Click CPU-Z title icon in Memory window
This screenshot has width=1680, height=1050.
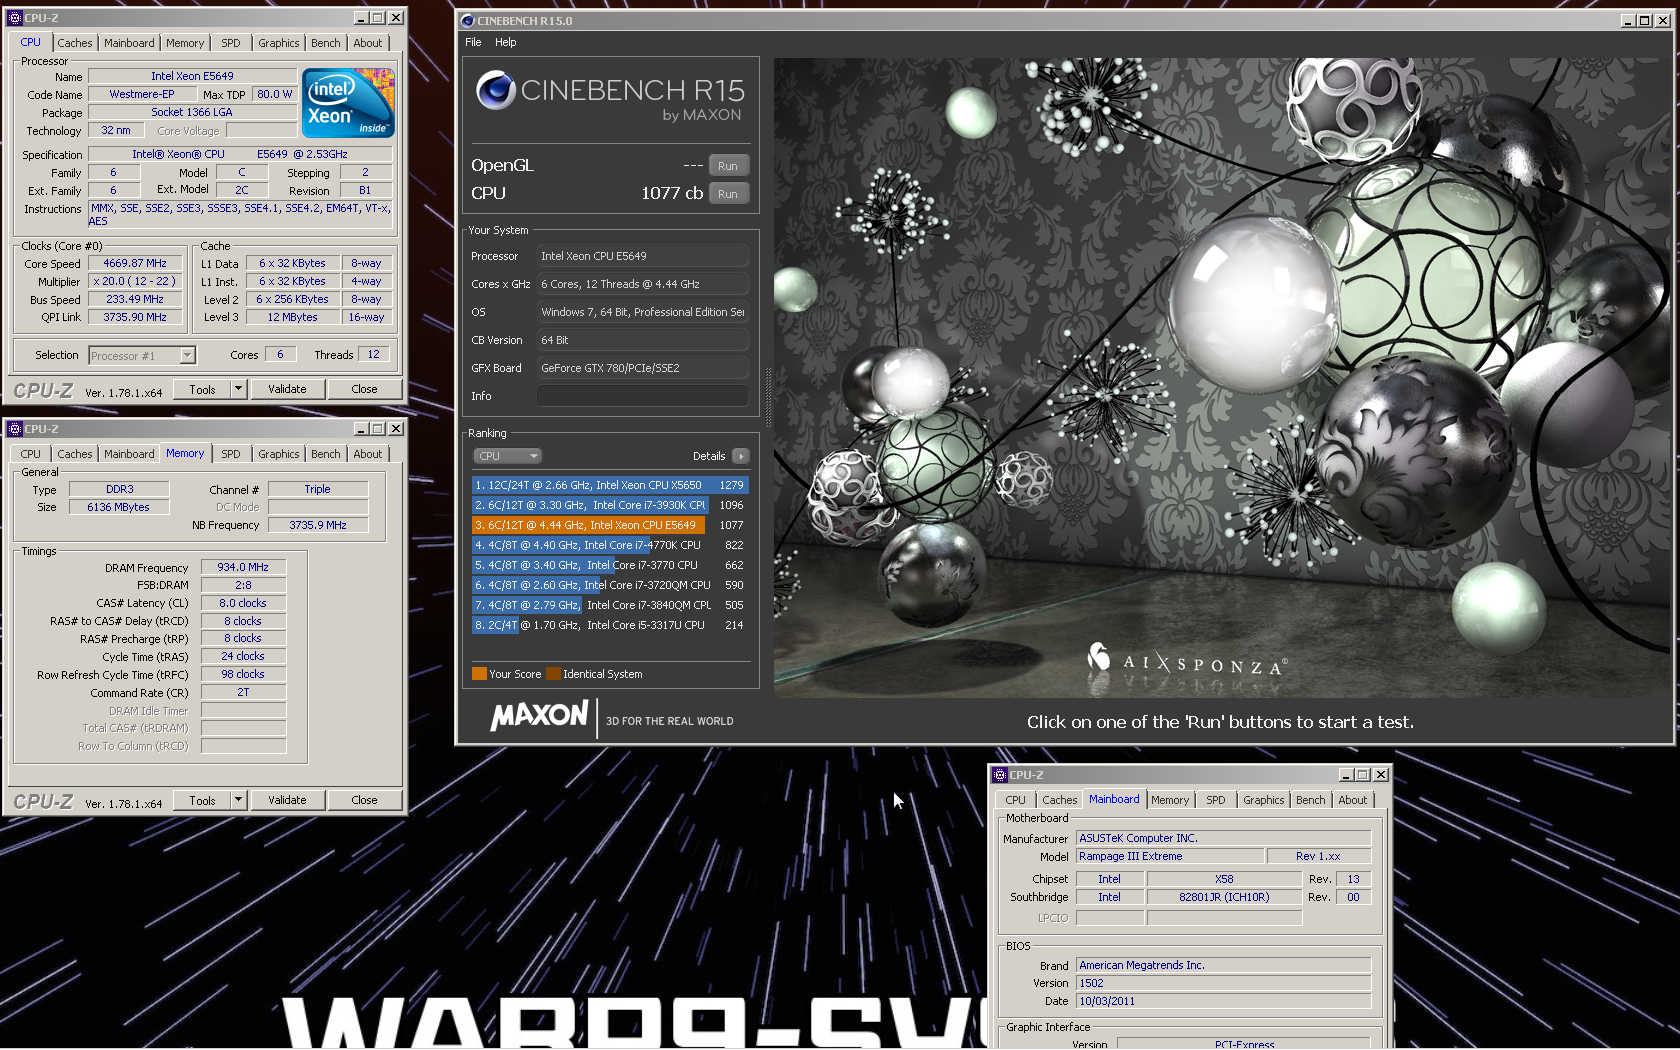(x=15, y=429)
